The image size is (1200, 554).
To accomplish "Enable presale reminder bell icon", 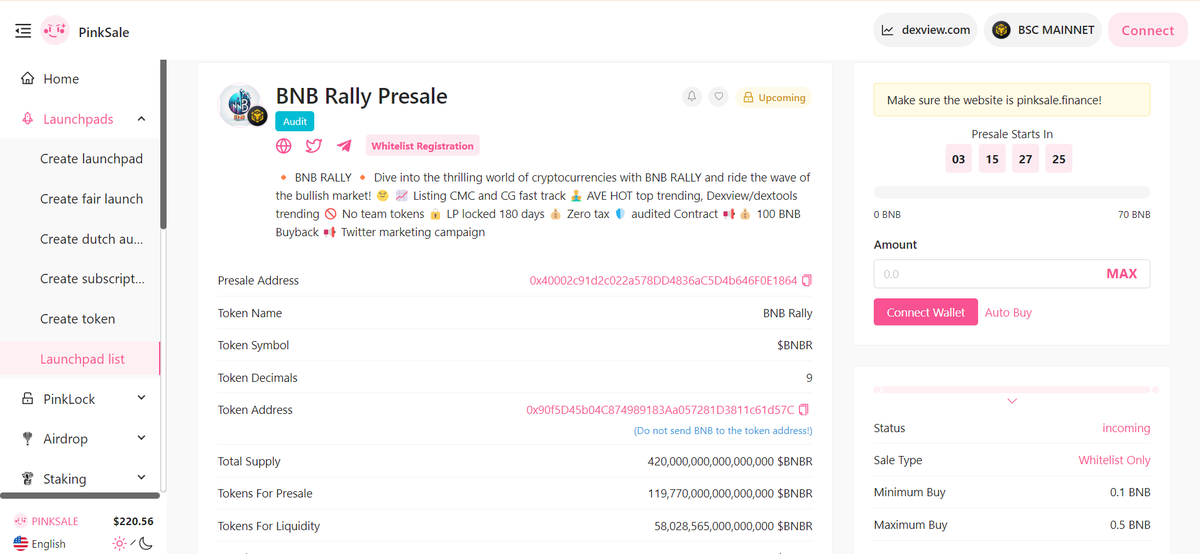I will click(x=691, y=97).
